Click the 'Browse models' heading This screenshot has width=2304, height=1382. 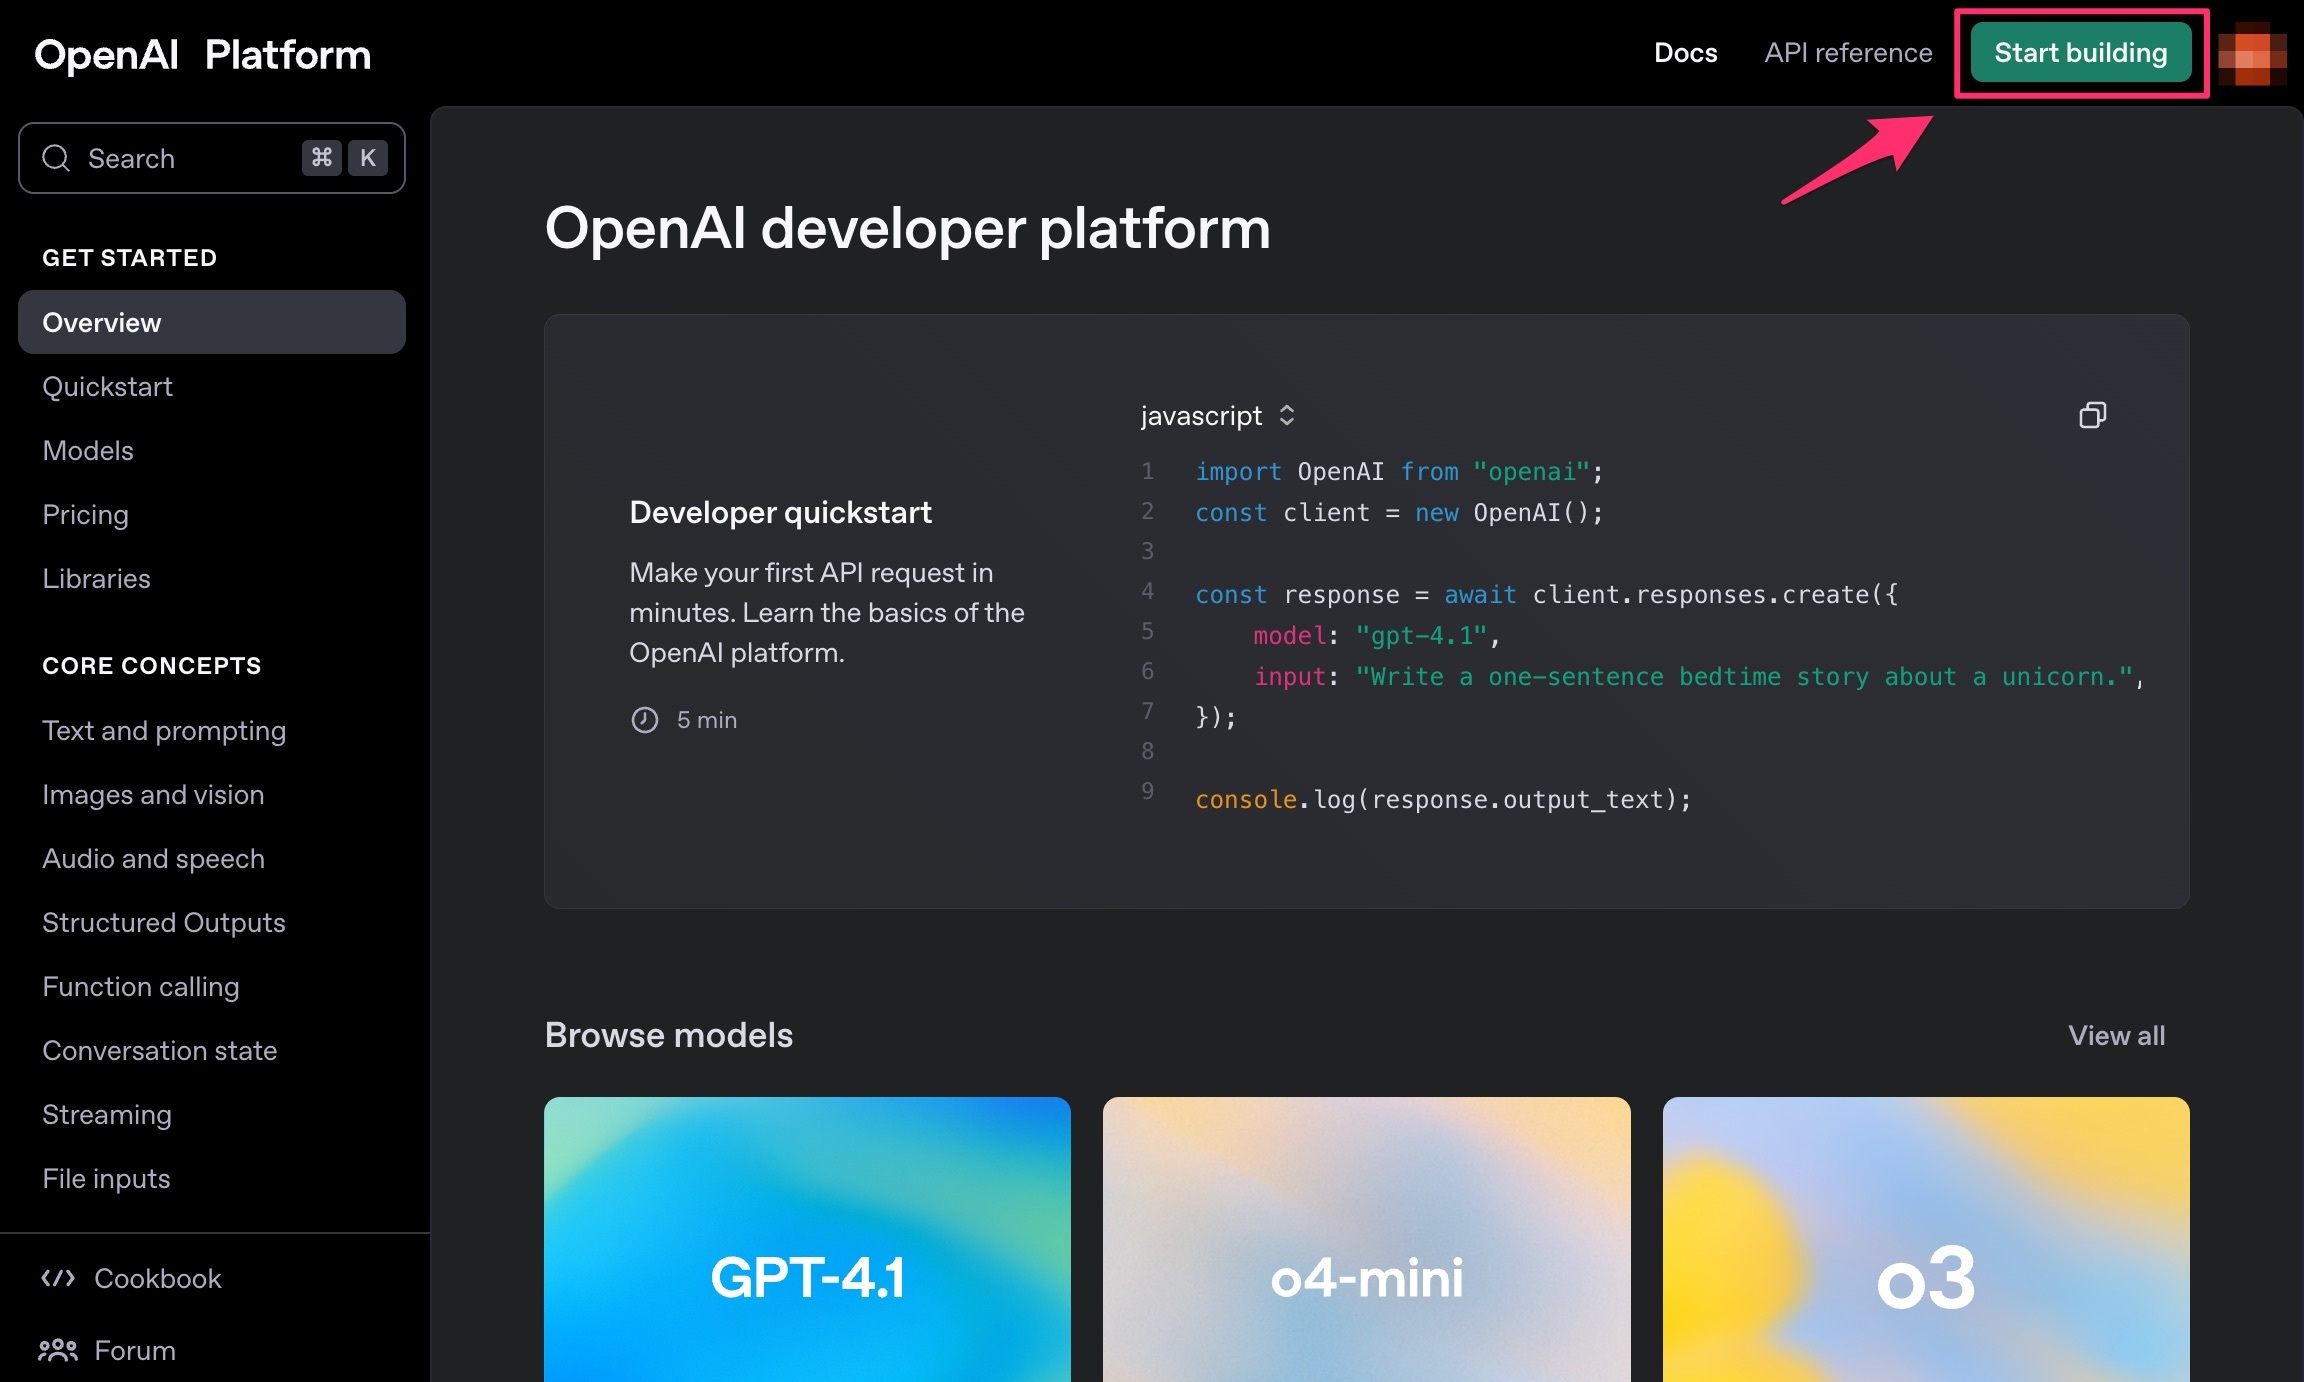pyautogui.click(x=669, y=1035)
